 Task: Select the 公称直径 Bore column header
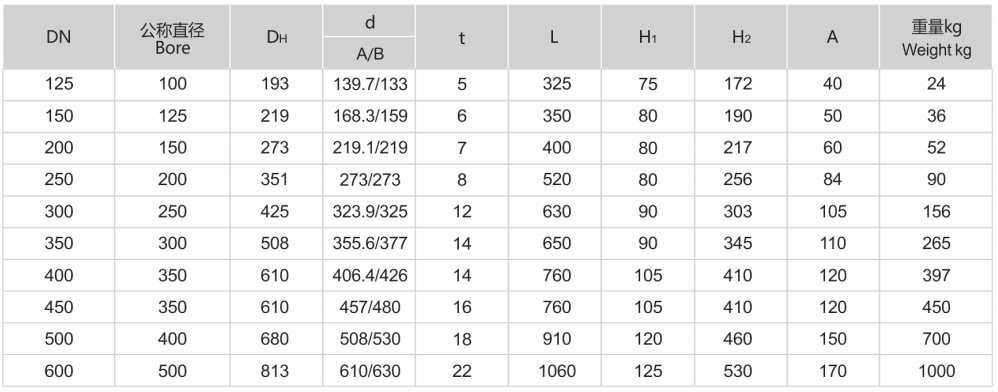pyautogui.click(x=172, y=38)
